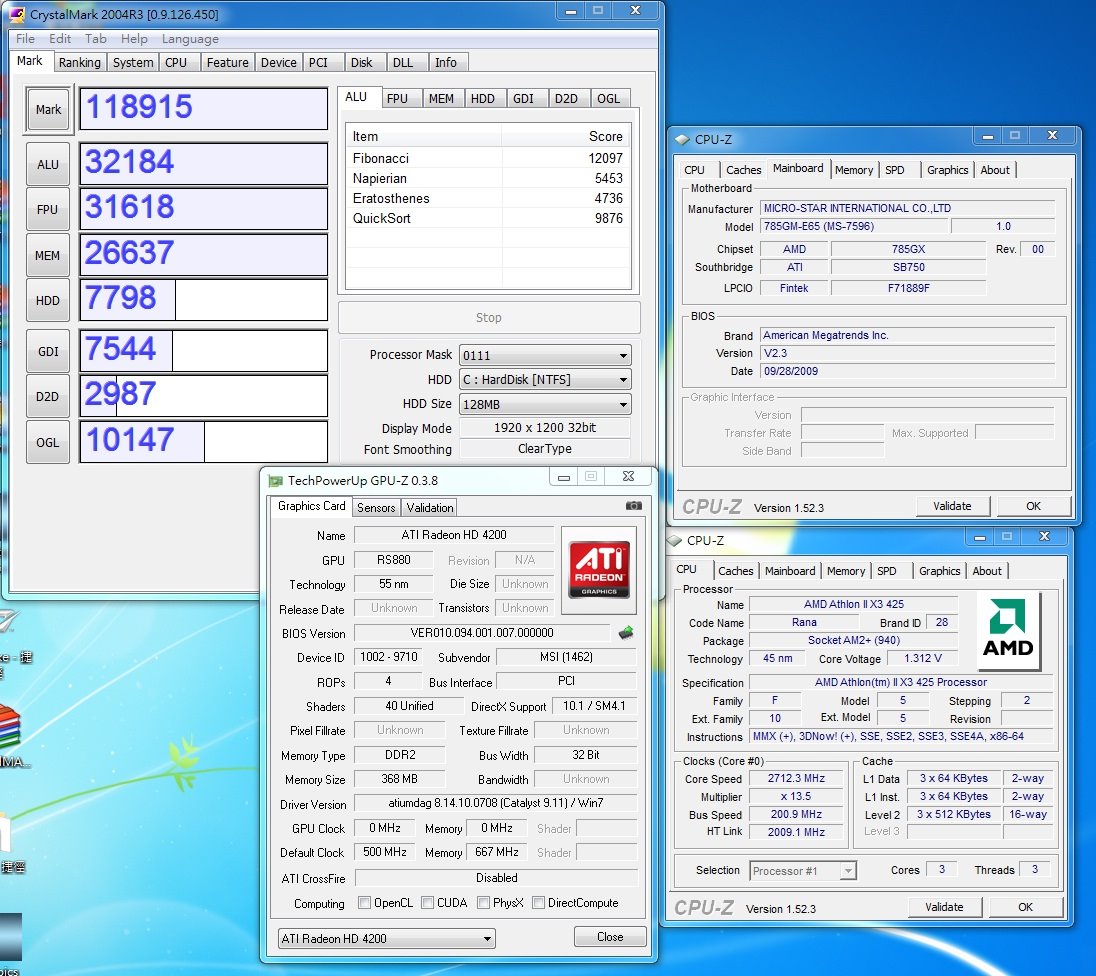The height and width of the screenshot is (976, 1096).
Task: Click the BIOS save chip icon in GPU-Z
Action: coord(626,633)
